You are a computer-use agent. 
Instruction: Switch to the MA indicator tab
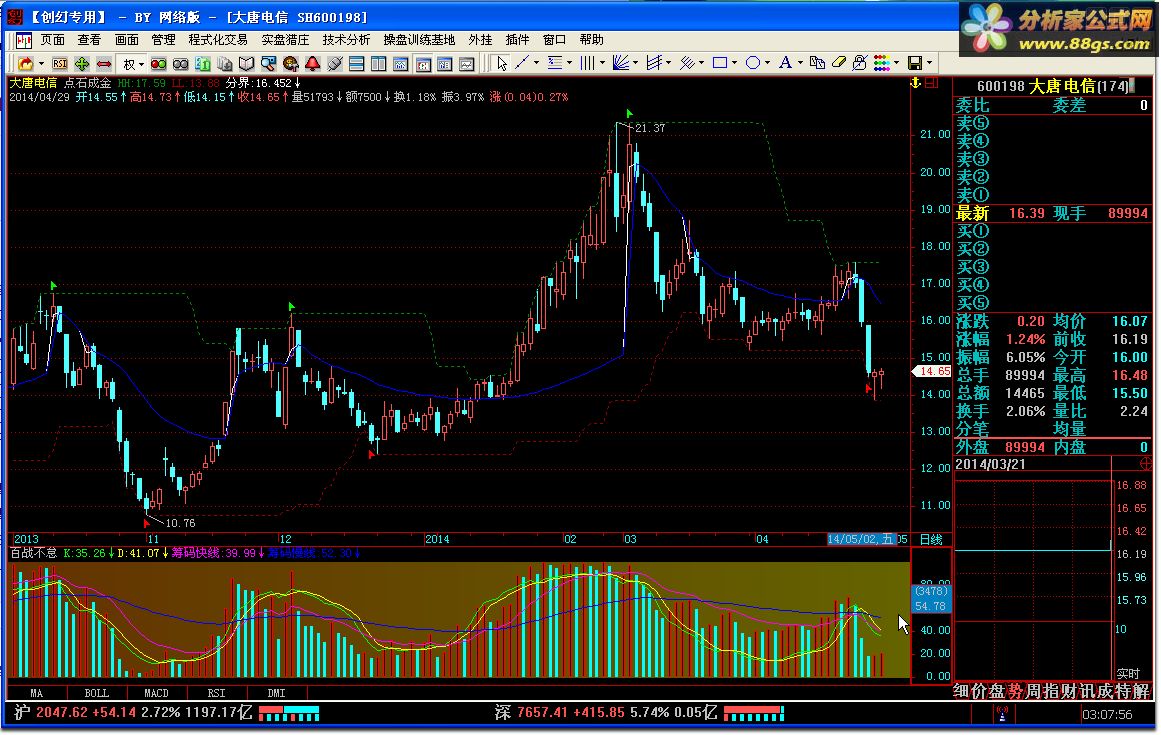click(36, 693)
